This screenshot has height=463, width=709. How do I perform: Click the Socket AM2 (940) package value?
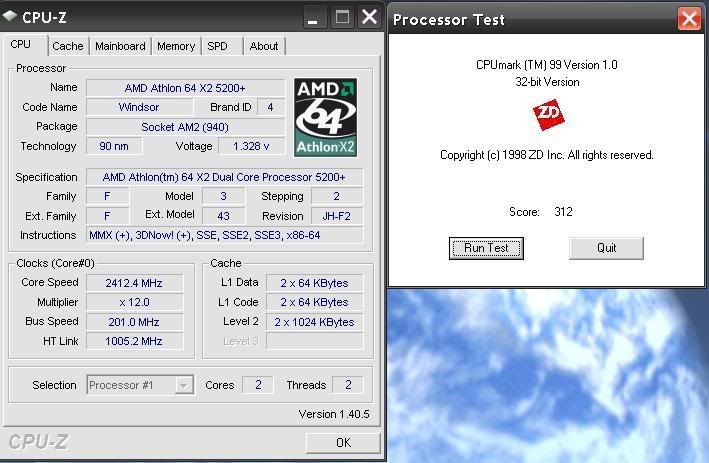tap(185, 127)
